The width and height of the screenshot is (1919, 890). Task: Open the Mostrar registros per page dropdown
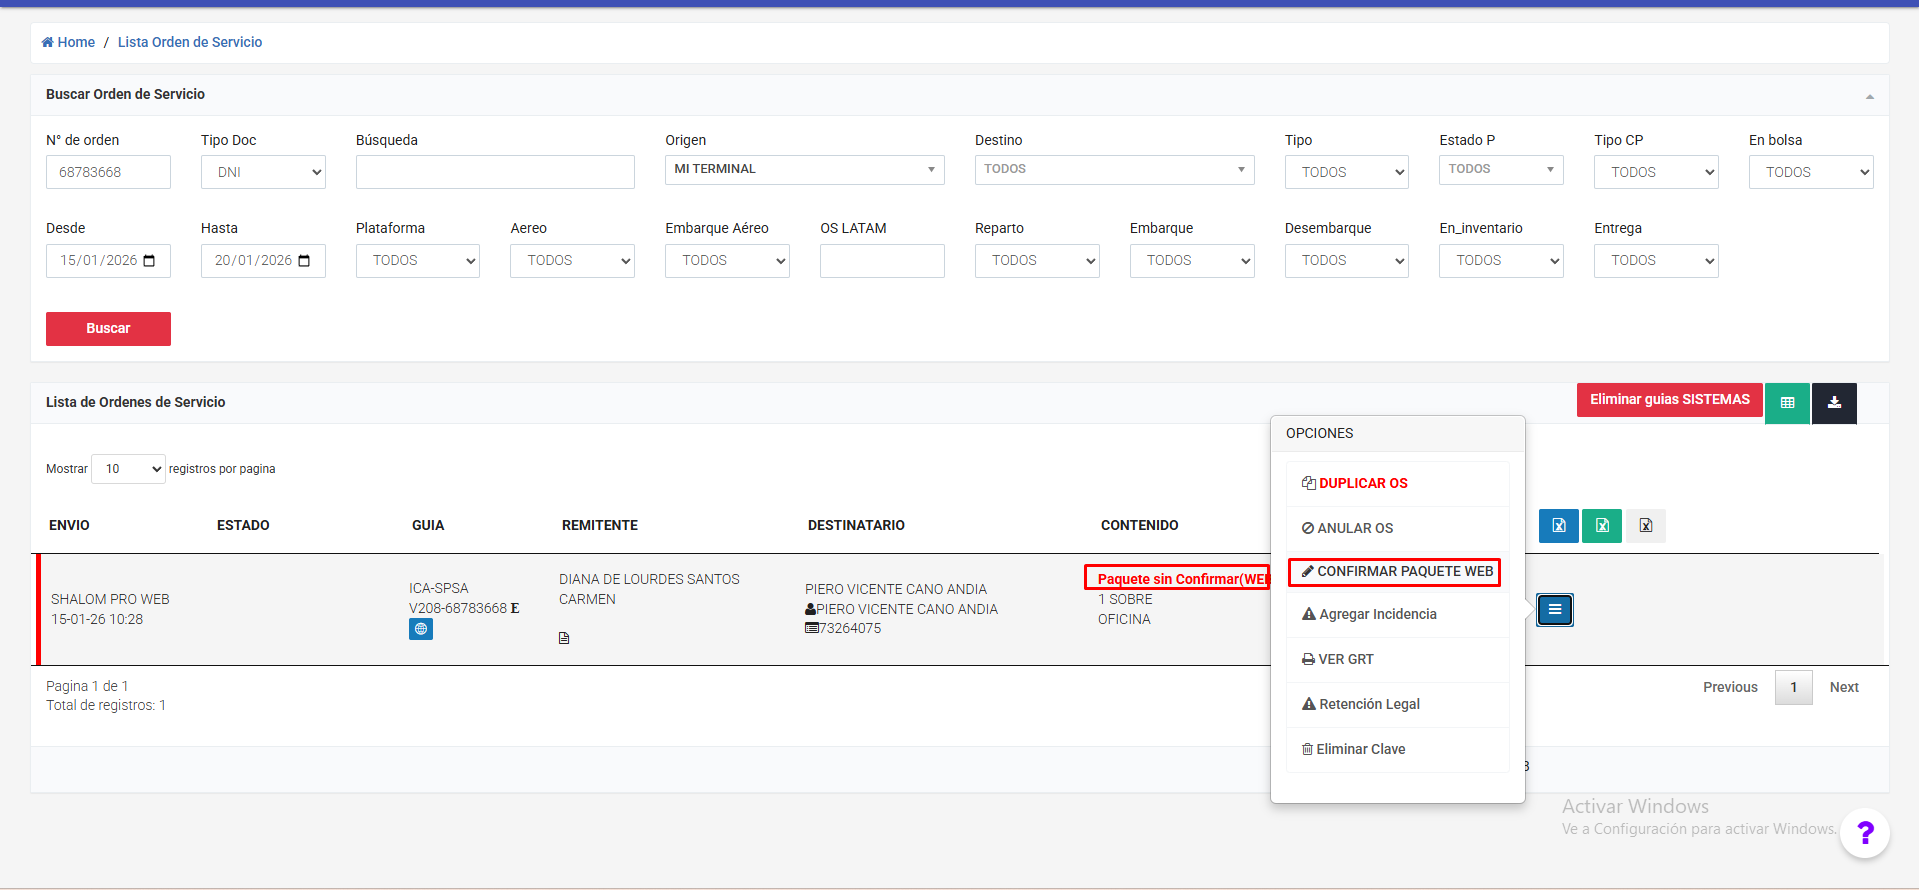[128, 469]
